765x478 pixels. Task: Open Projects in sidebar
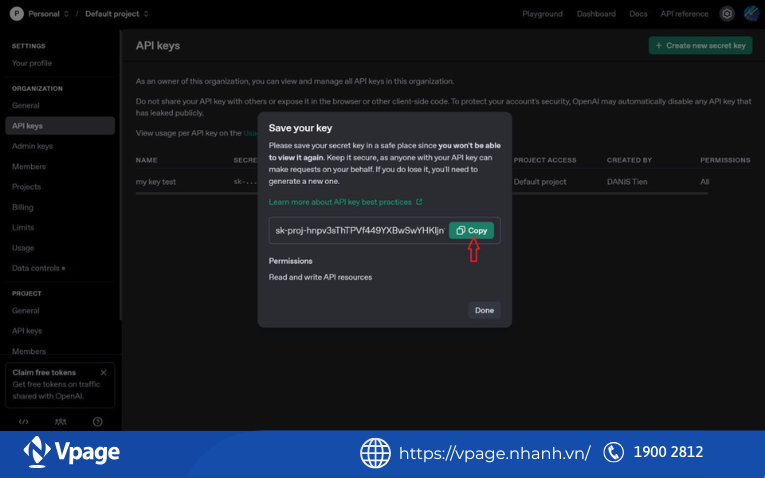coord(26,187)
